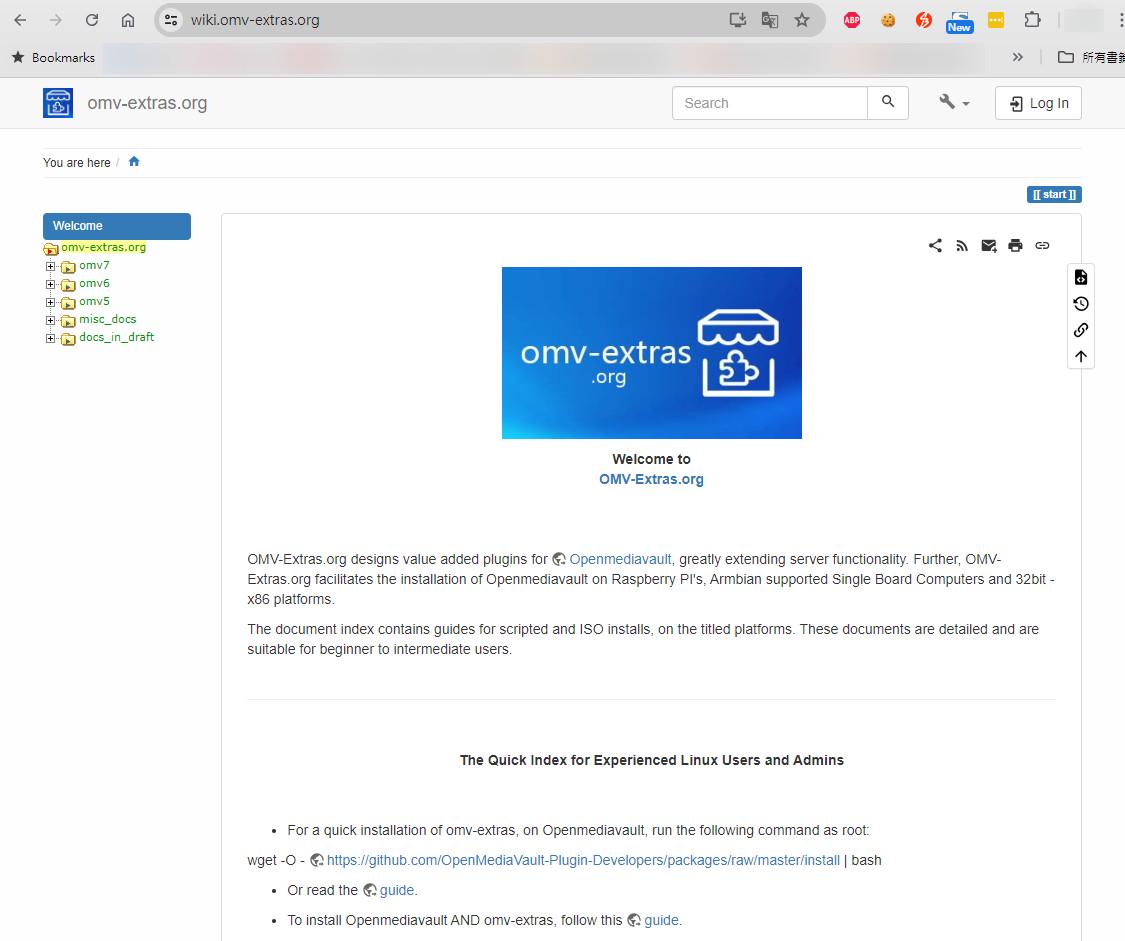Viewport: 1125px width, 941px height.
Task: Open the extensions puzzle piece menu
Action: click(1032, 20)
